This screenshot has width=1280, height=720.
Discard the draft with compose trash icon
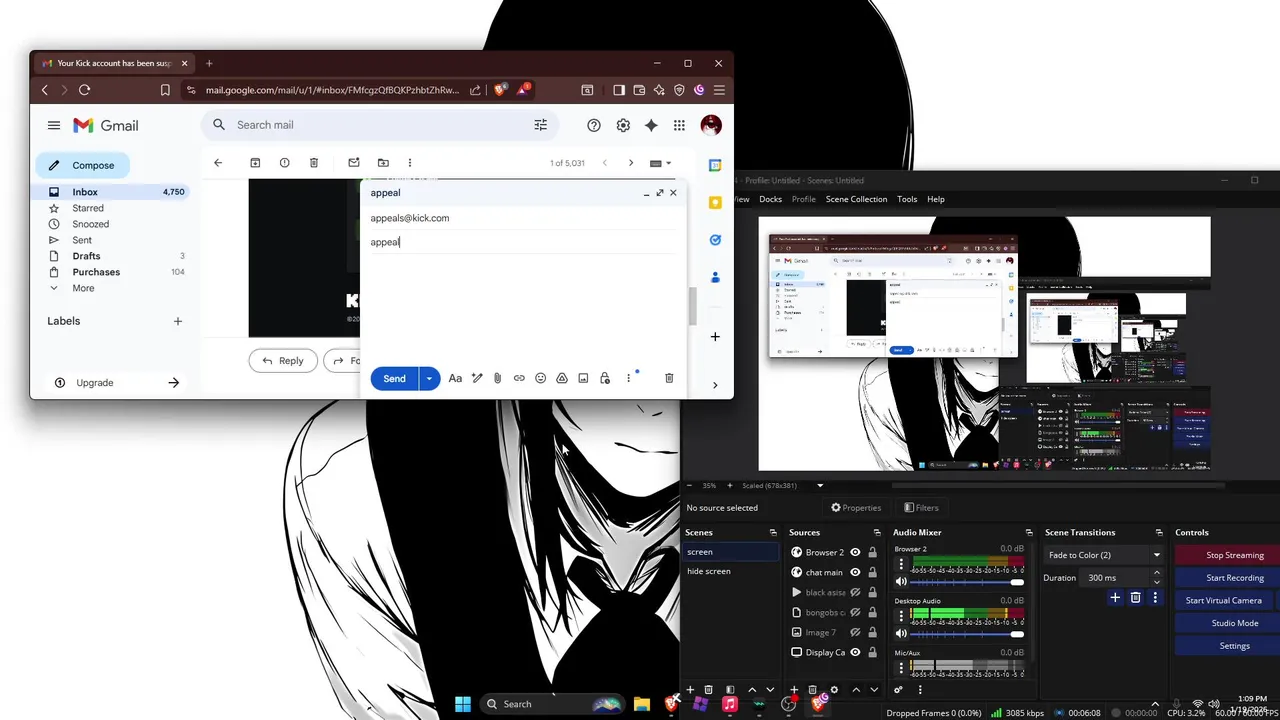coord(669,378)
